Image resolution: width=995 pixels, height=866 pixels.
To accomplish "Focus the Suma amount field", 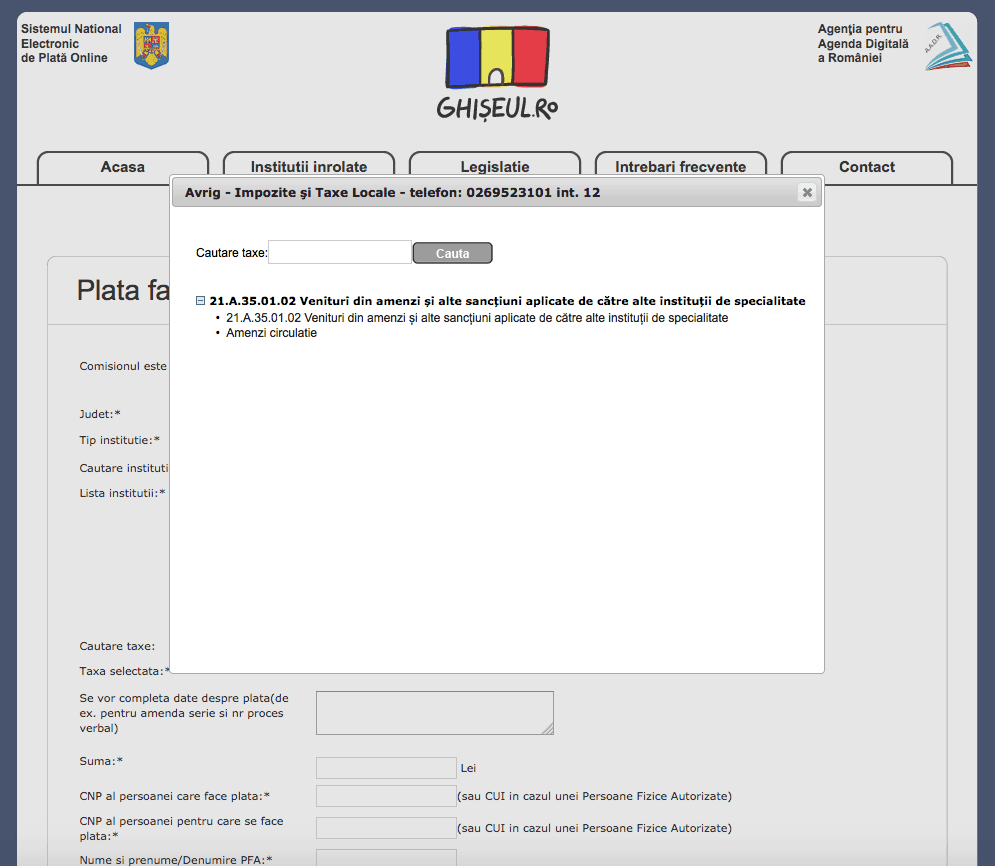I will pos(386,768).
